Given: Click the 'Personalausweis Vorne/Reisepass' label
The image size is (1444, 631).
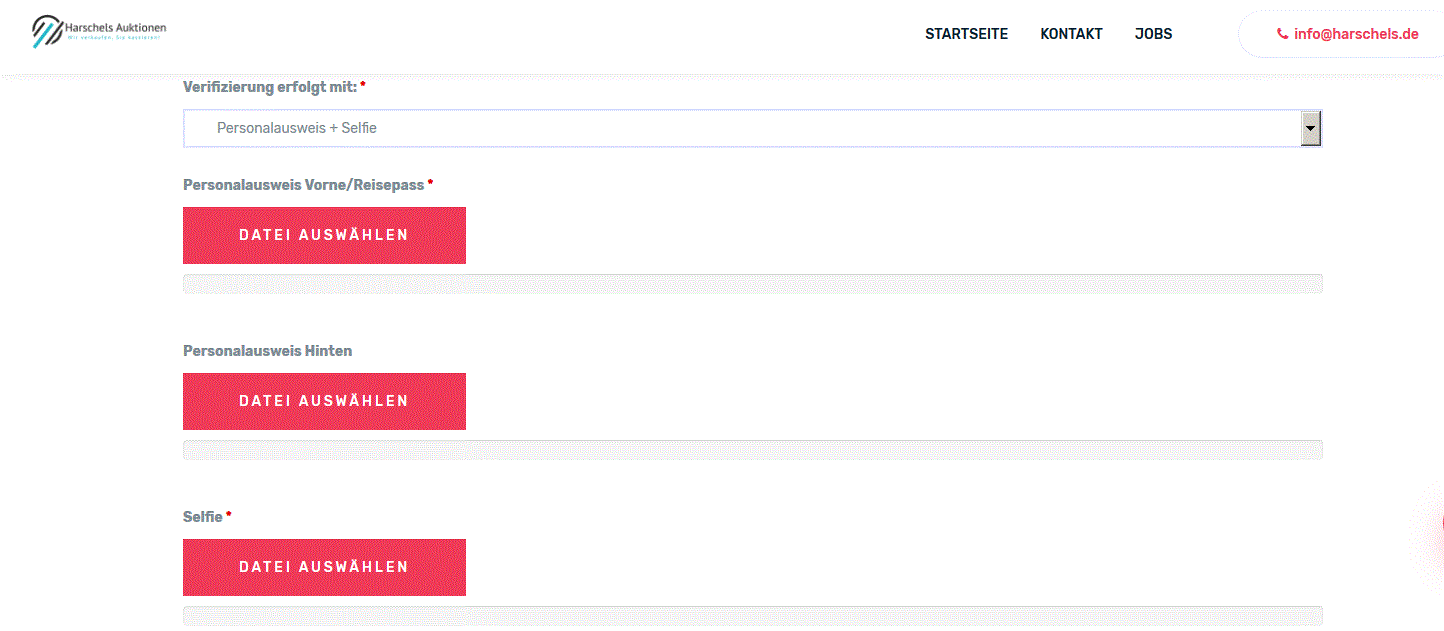Looking at the screenshot, I should pos(304,185).
